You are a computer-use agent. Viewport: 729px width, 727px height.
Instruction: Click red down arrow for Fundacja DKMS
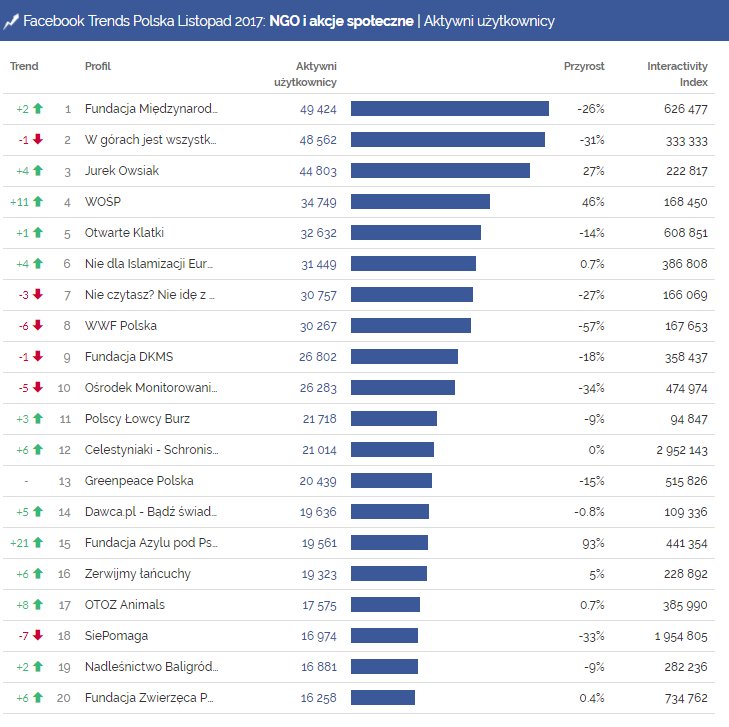[38, 357]
